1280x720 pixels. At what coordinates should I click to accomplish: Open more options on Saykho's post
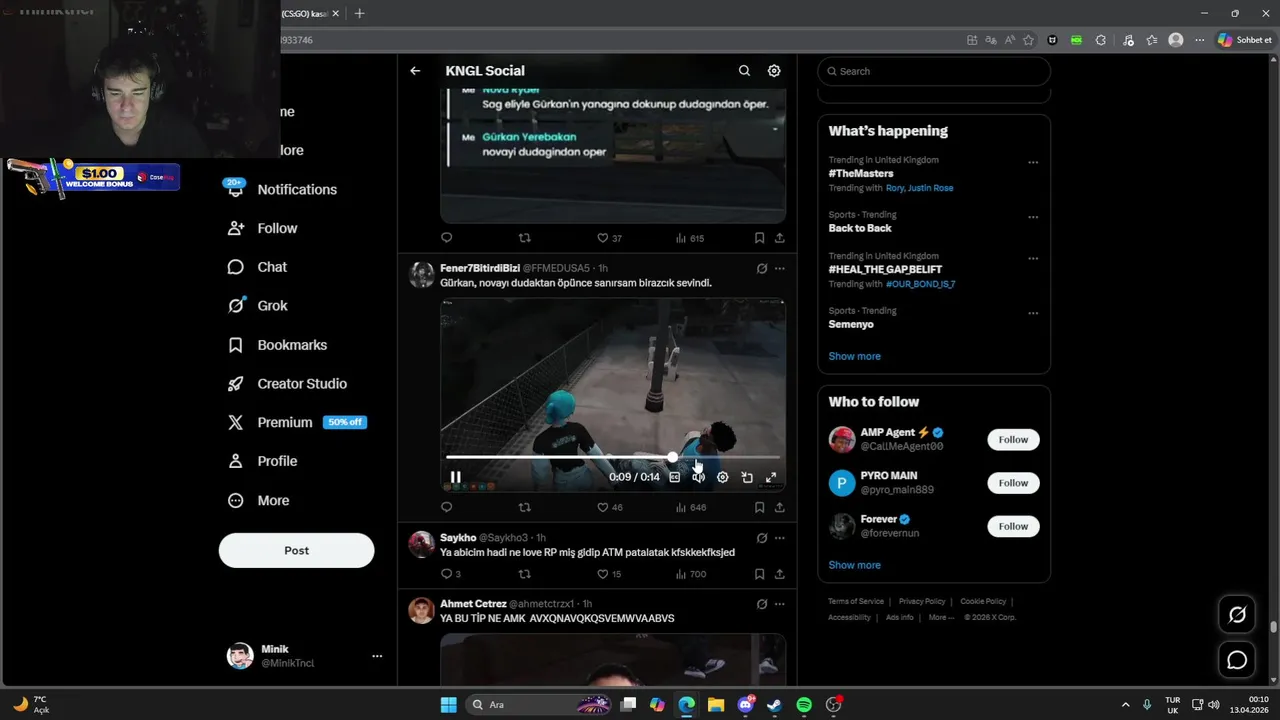780,538
